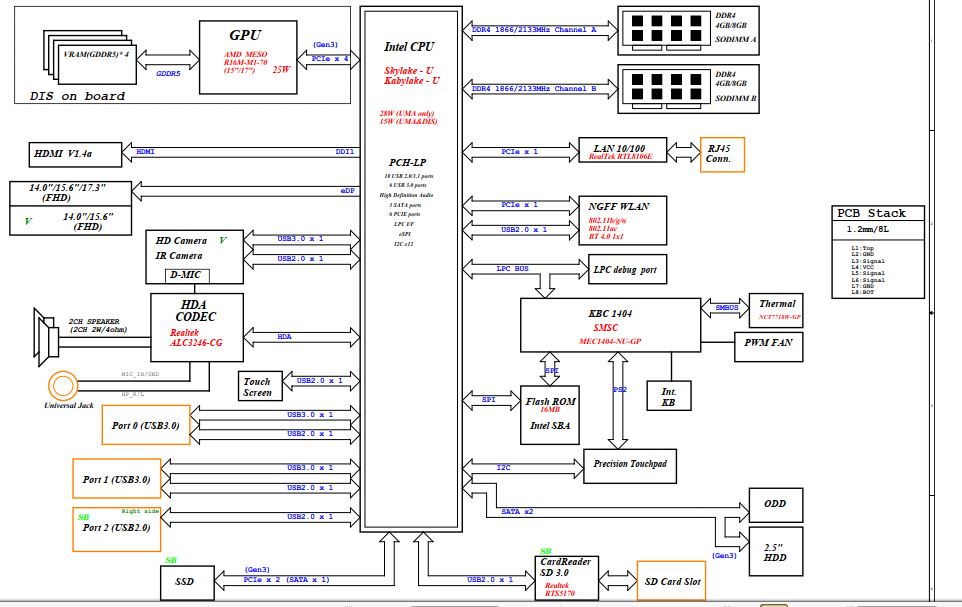
Task: Click the 'HDMI V1.4a' block
Action: click(x=75, y=154)
